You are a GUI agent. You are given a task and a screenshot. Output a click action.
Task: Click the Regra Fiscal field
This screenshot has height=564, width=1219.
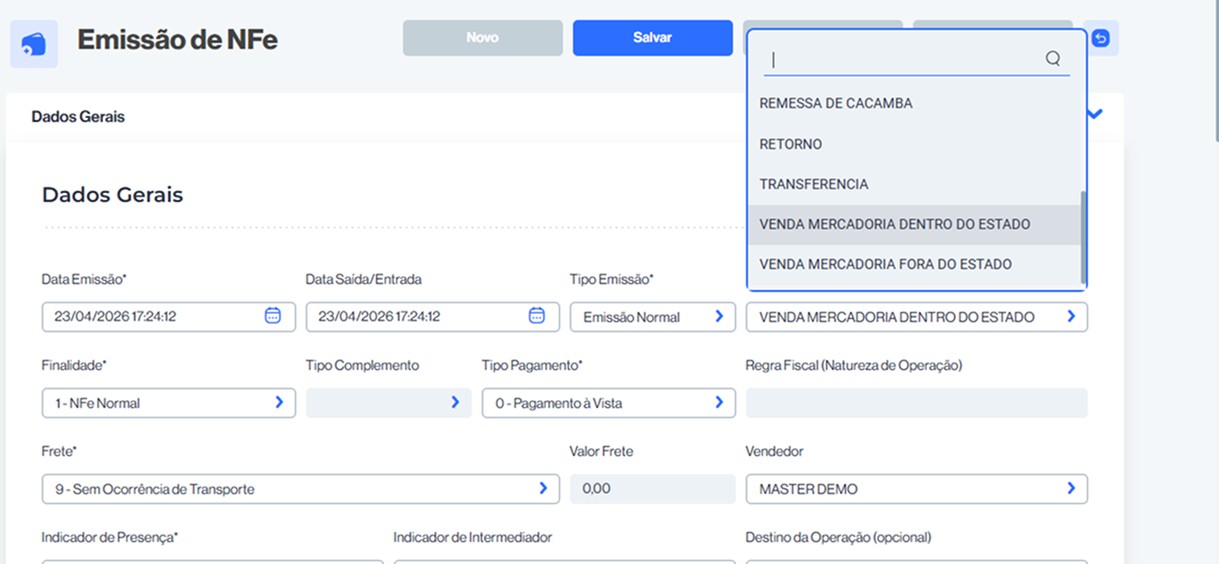917,403
